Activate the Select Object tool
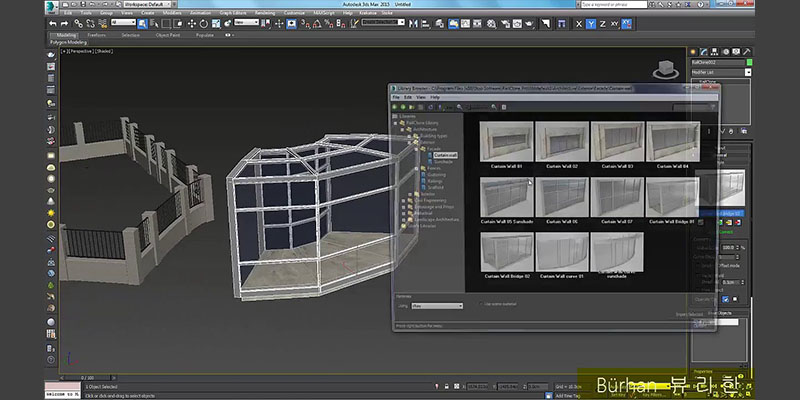The image size is (800, 400). 142,23
